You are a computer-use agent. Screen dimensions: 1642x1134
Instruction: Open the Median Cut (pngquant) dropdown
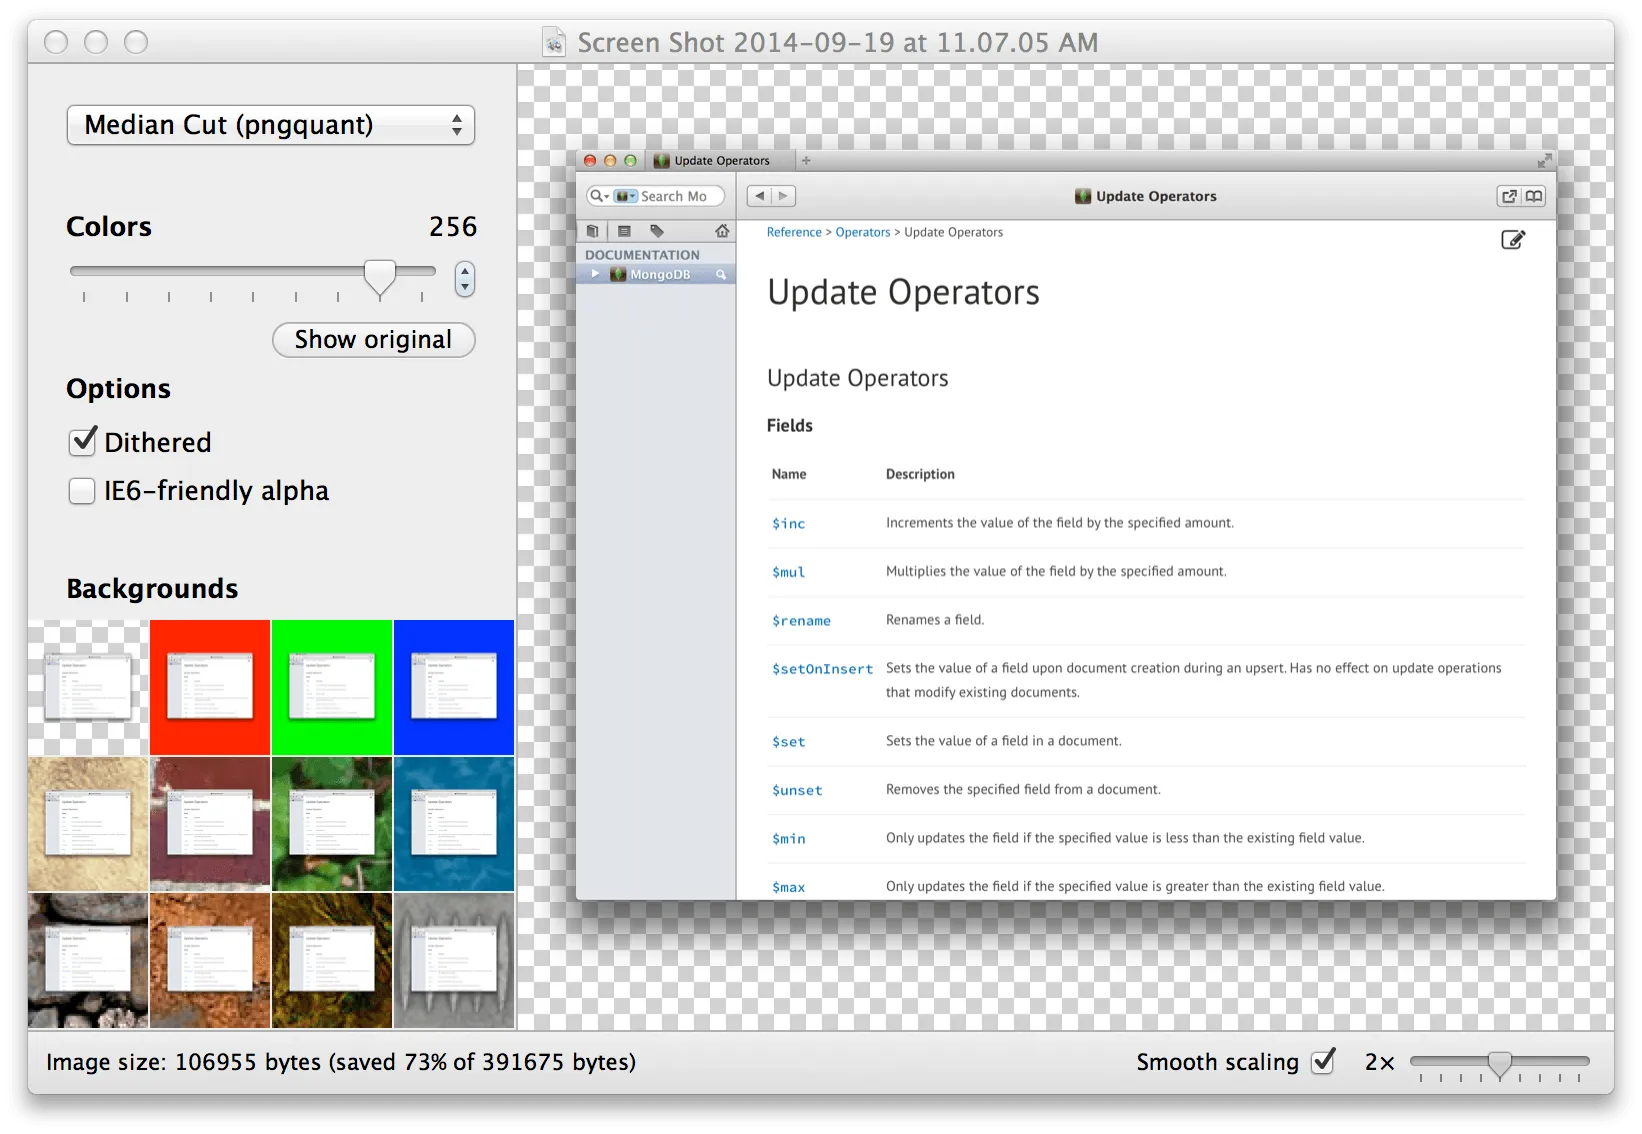(x=270, y=125)
